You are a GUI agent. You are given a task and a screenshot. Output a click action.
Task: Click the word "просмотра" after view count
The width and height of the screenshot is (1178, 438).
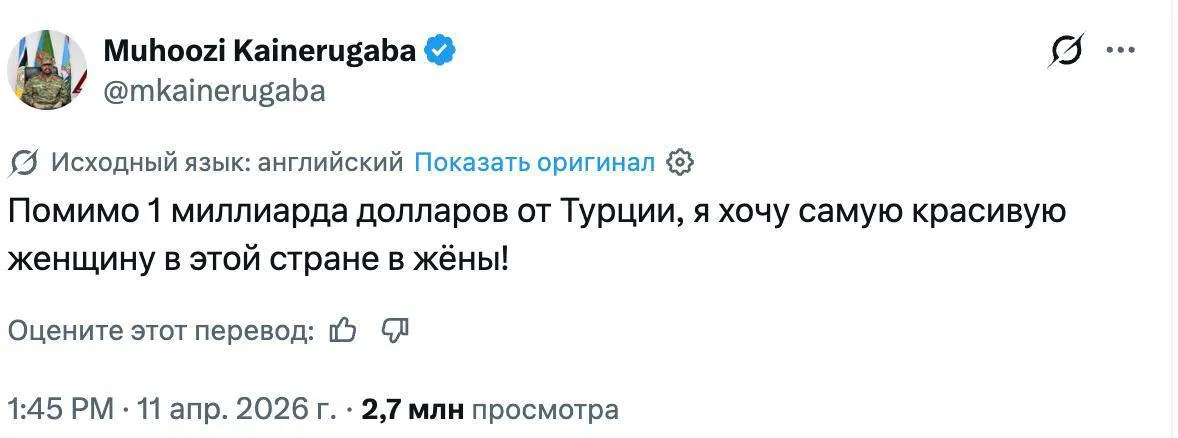coord(544,409)
